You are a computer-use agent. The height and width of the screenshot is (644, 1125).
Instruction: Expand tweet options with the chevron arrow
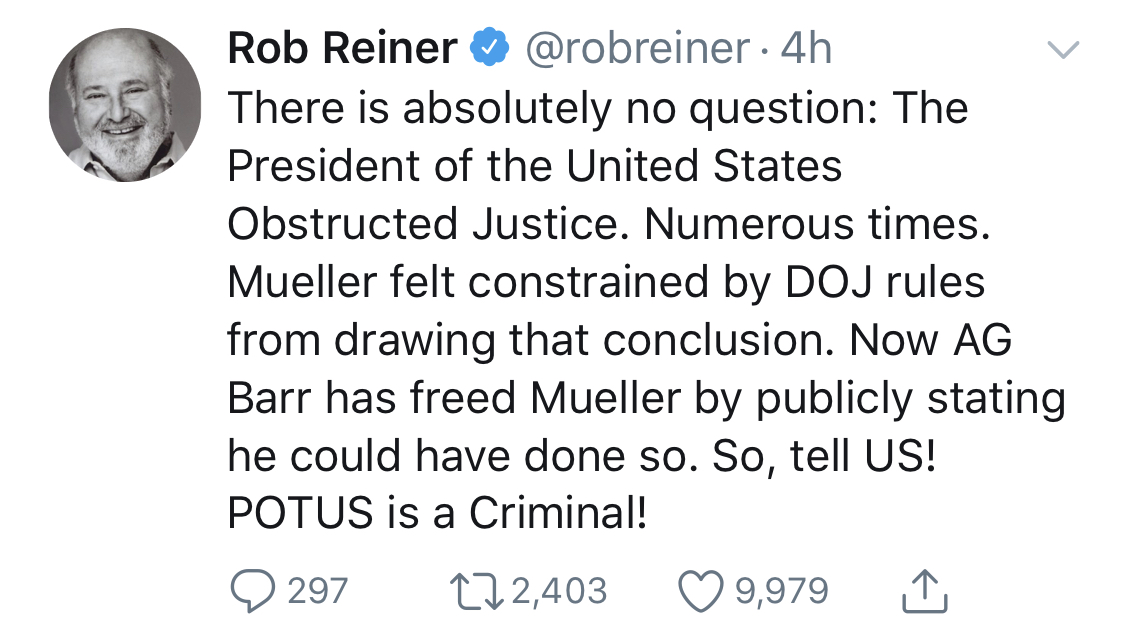pos(1063,49)
